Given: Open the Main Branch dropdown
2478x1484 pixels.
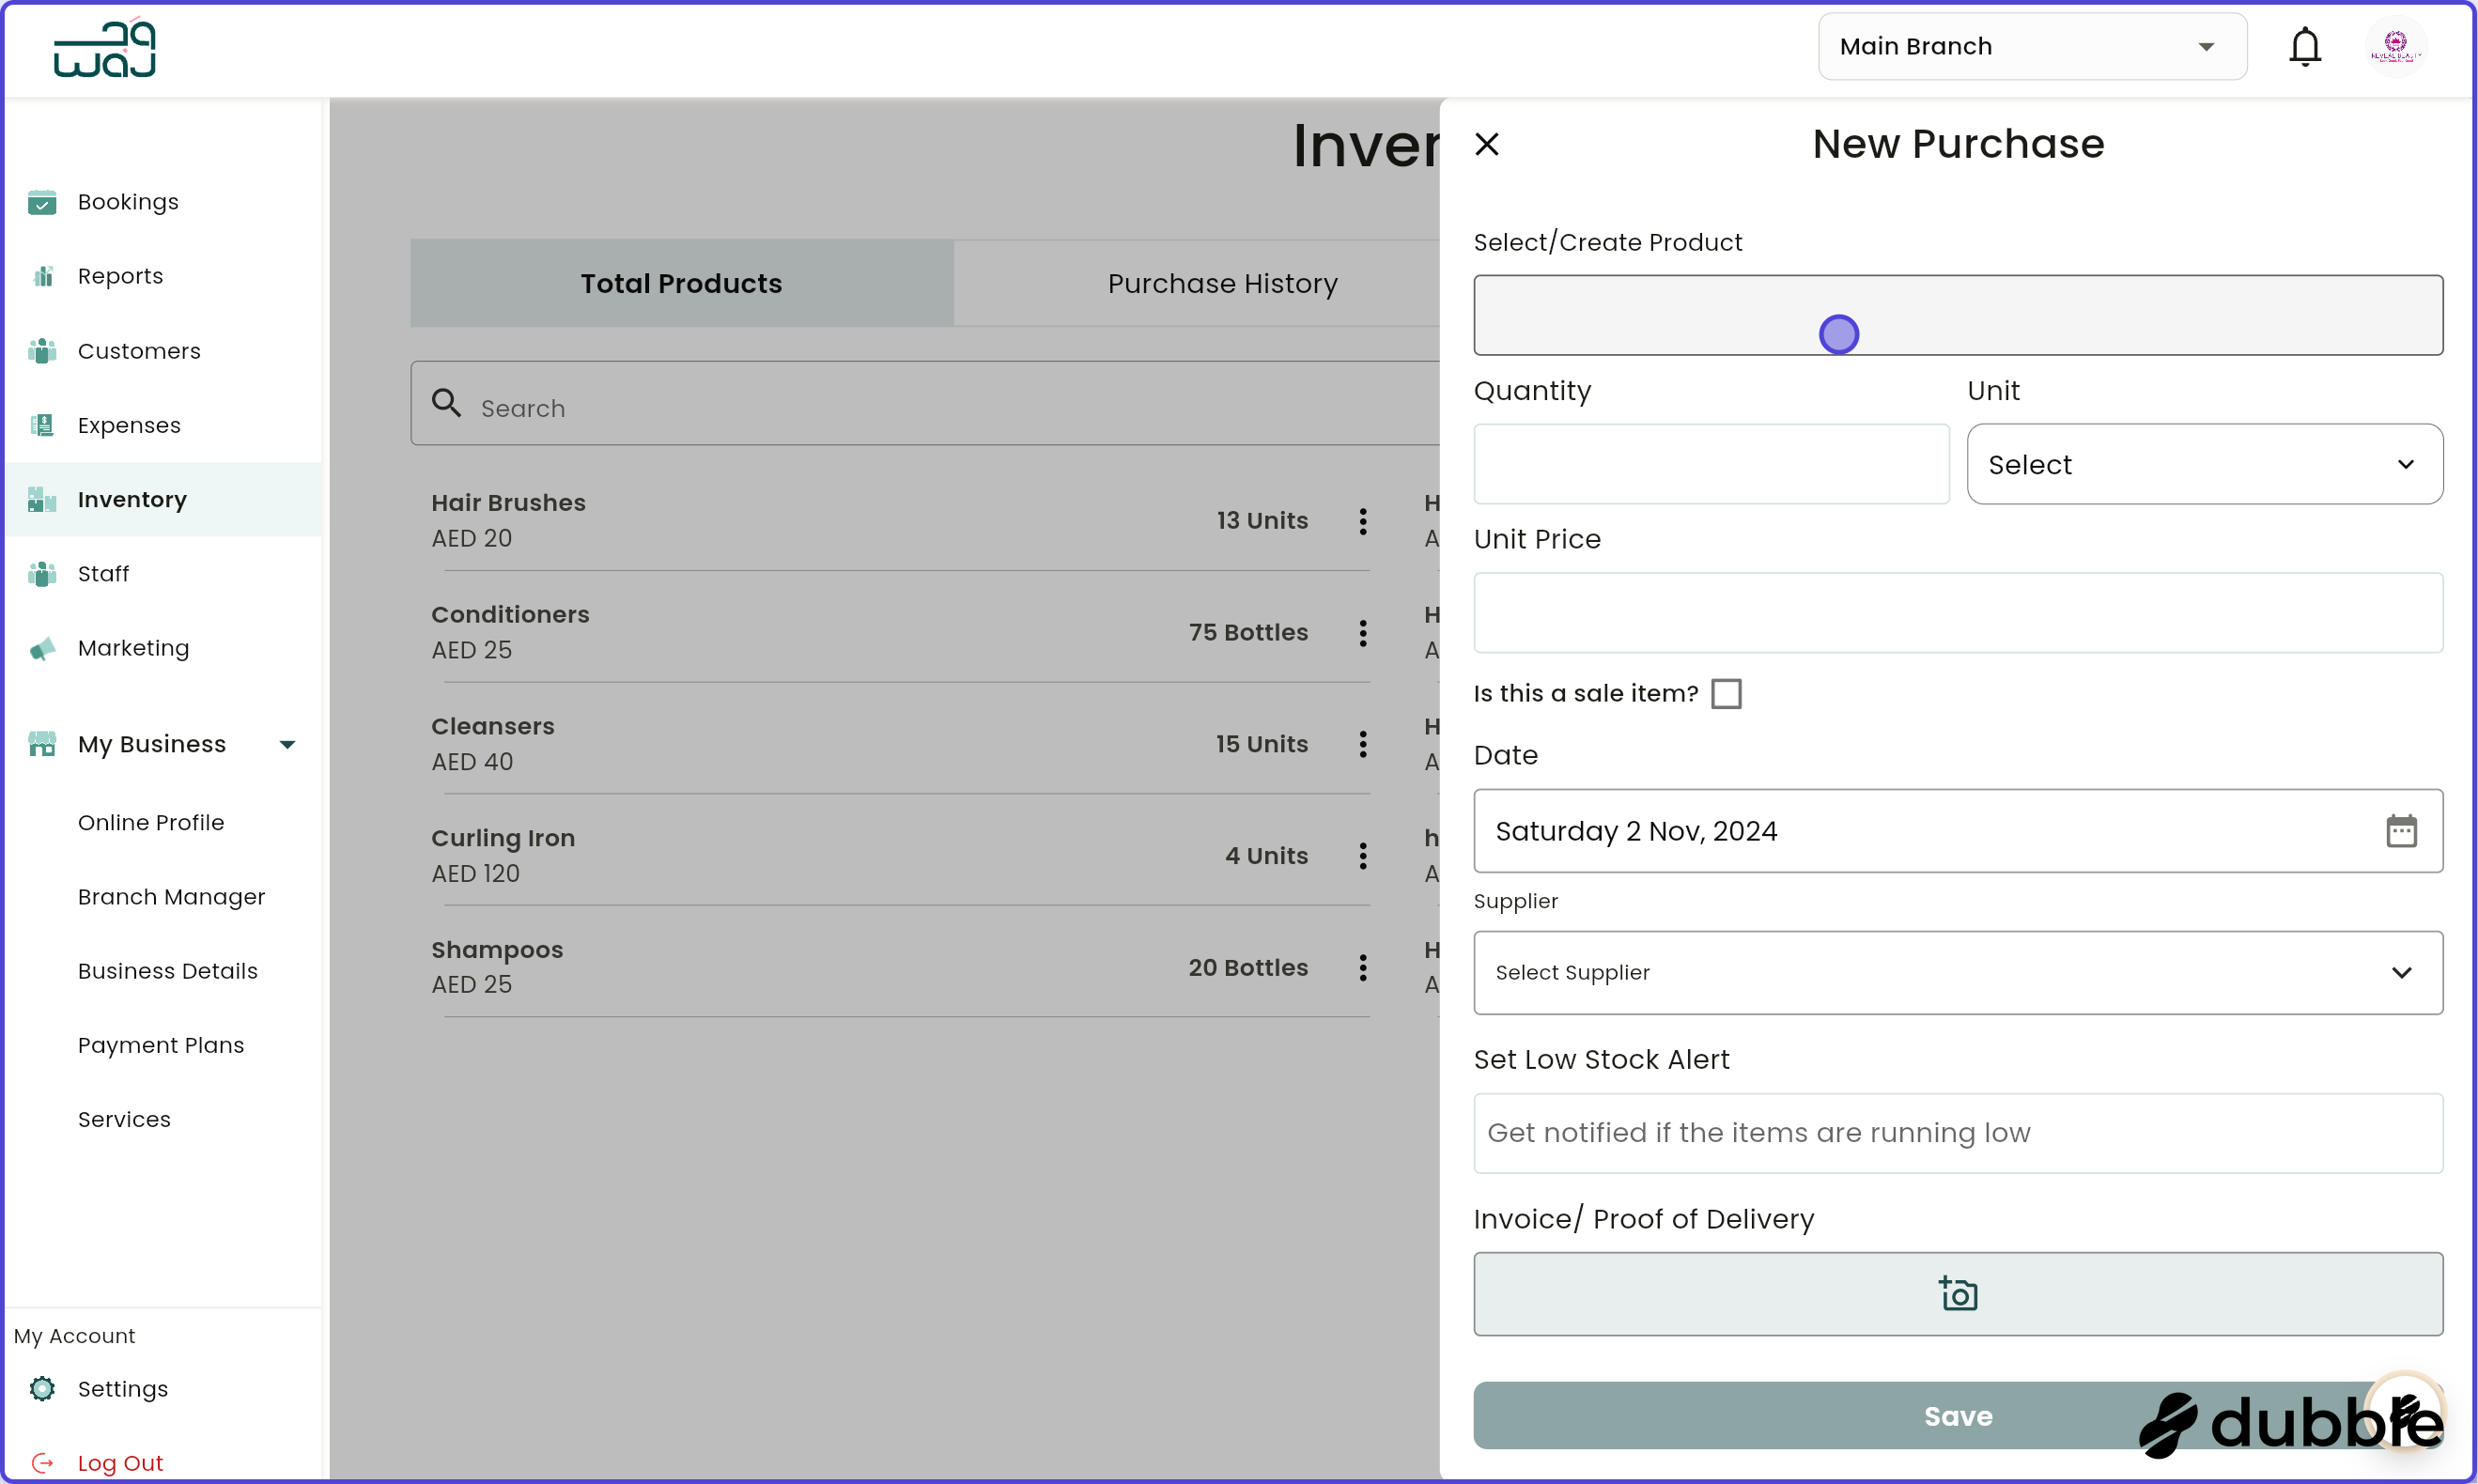Looking at the screenshot, I should (x=2031, y=47).
